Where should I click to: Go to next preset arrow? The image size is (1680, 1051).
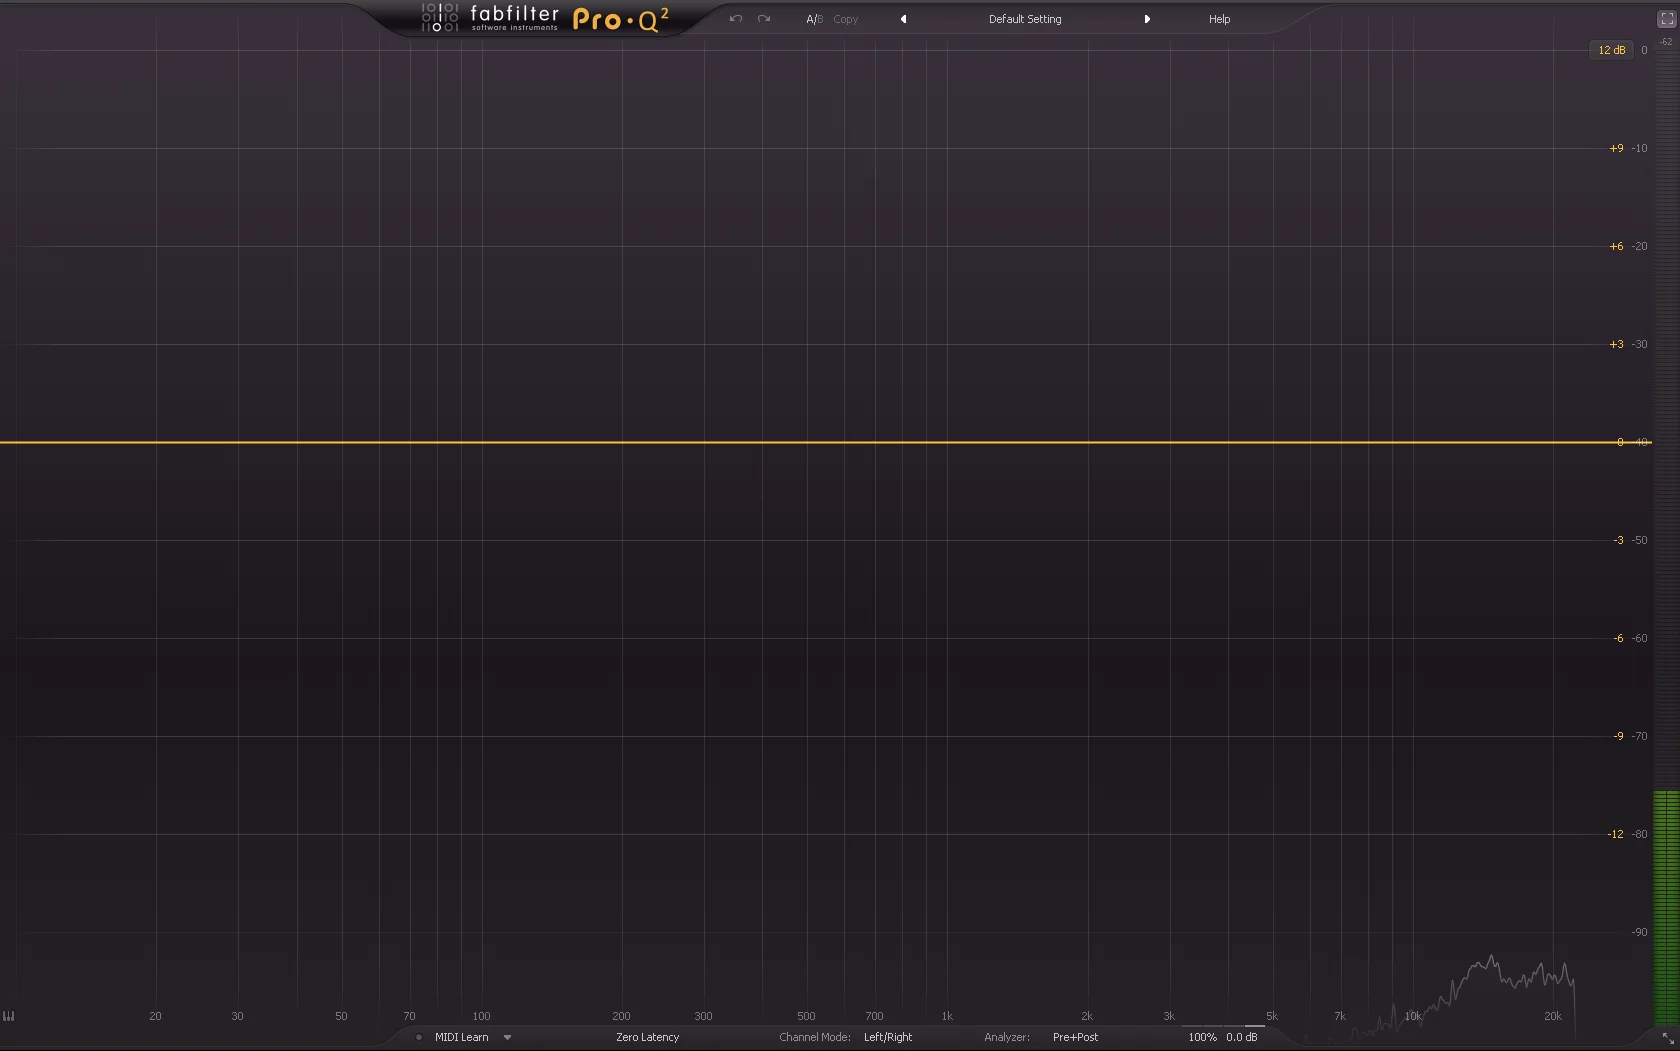[x=1147, y=19]
